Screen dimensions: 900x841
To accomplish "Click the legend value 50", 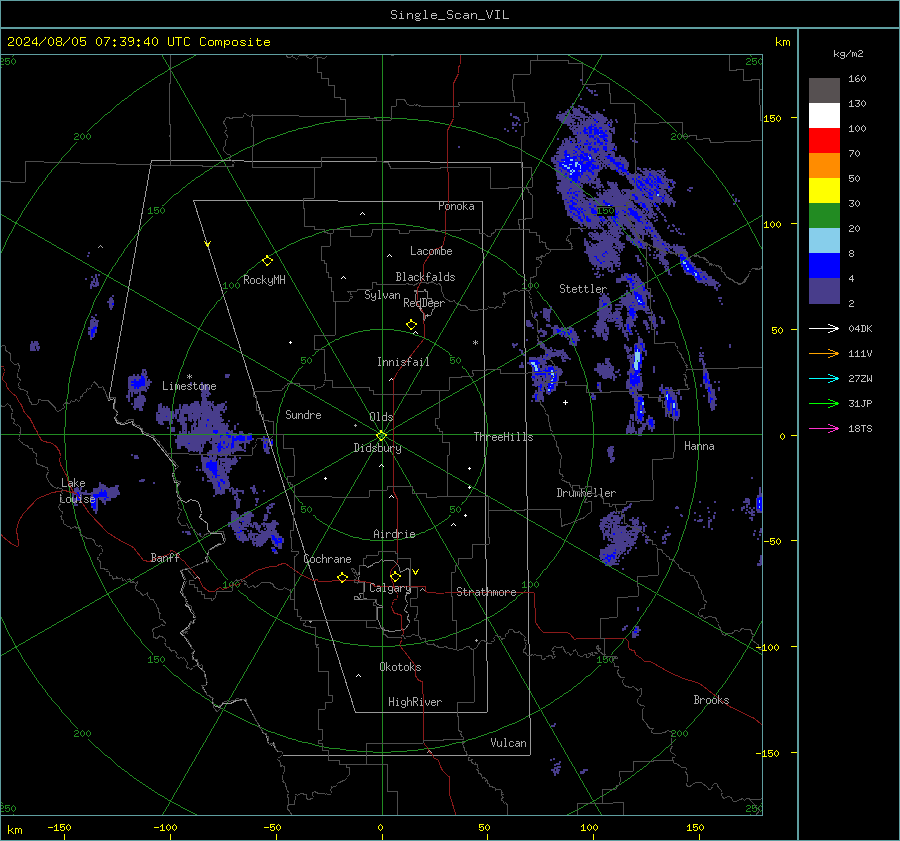I will (x=854, y=179).
